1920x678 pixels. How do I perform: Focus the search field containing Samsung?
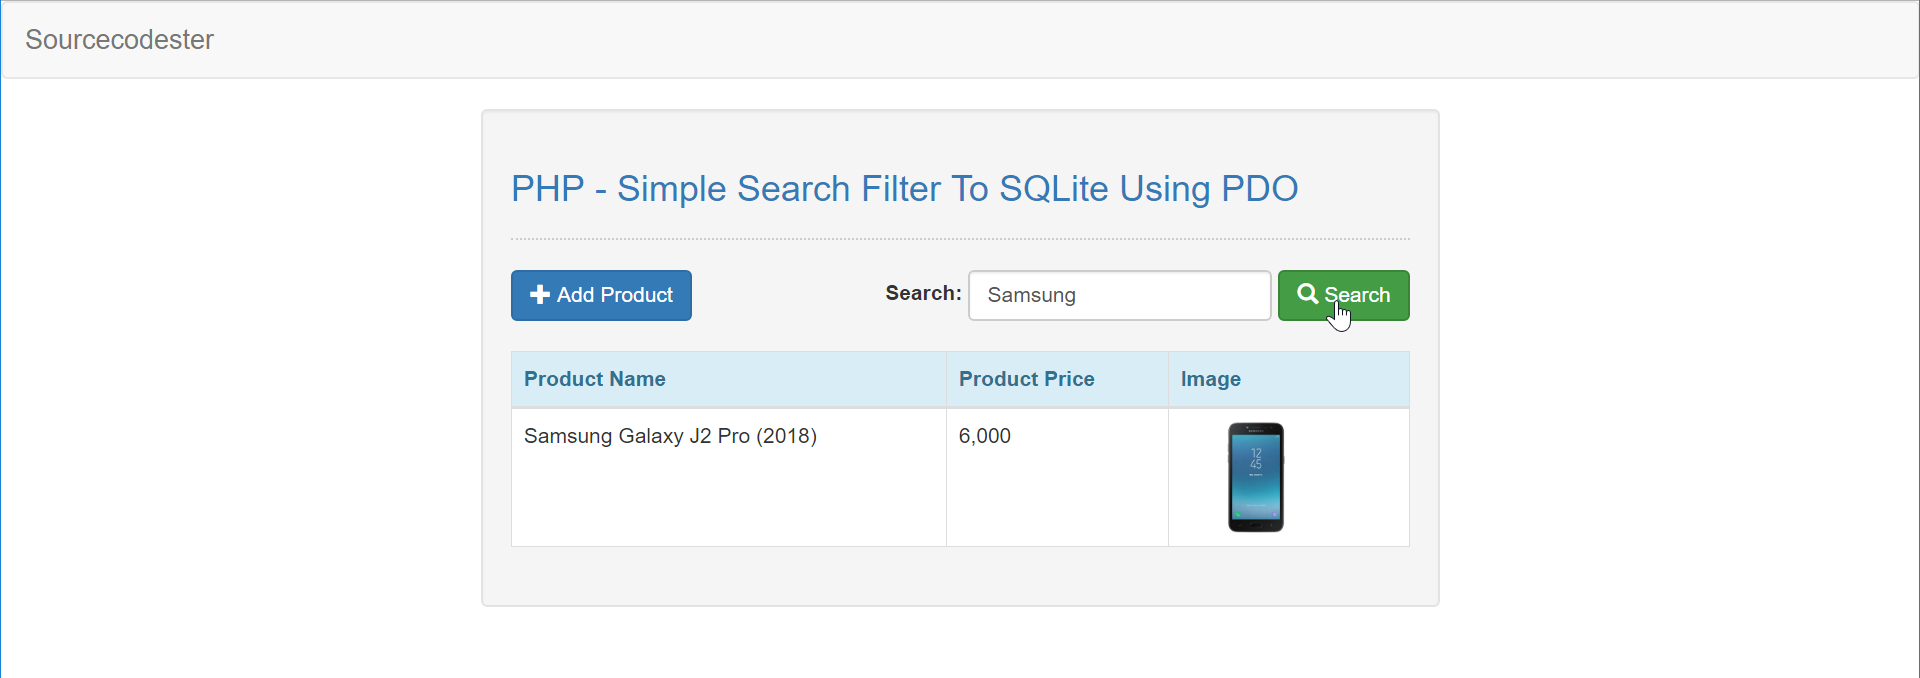(x=1120, y=295)
